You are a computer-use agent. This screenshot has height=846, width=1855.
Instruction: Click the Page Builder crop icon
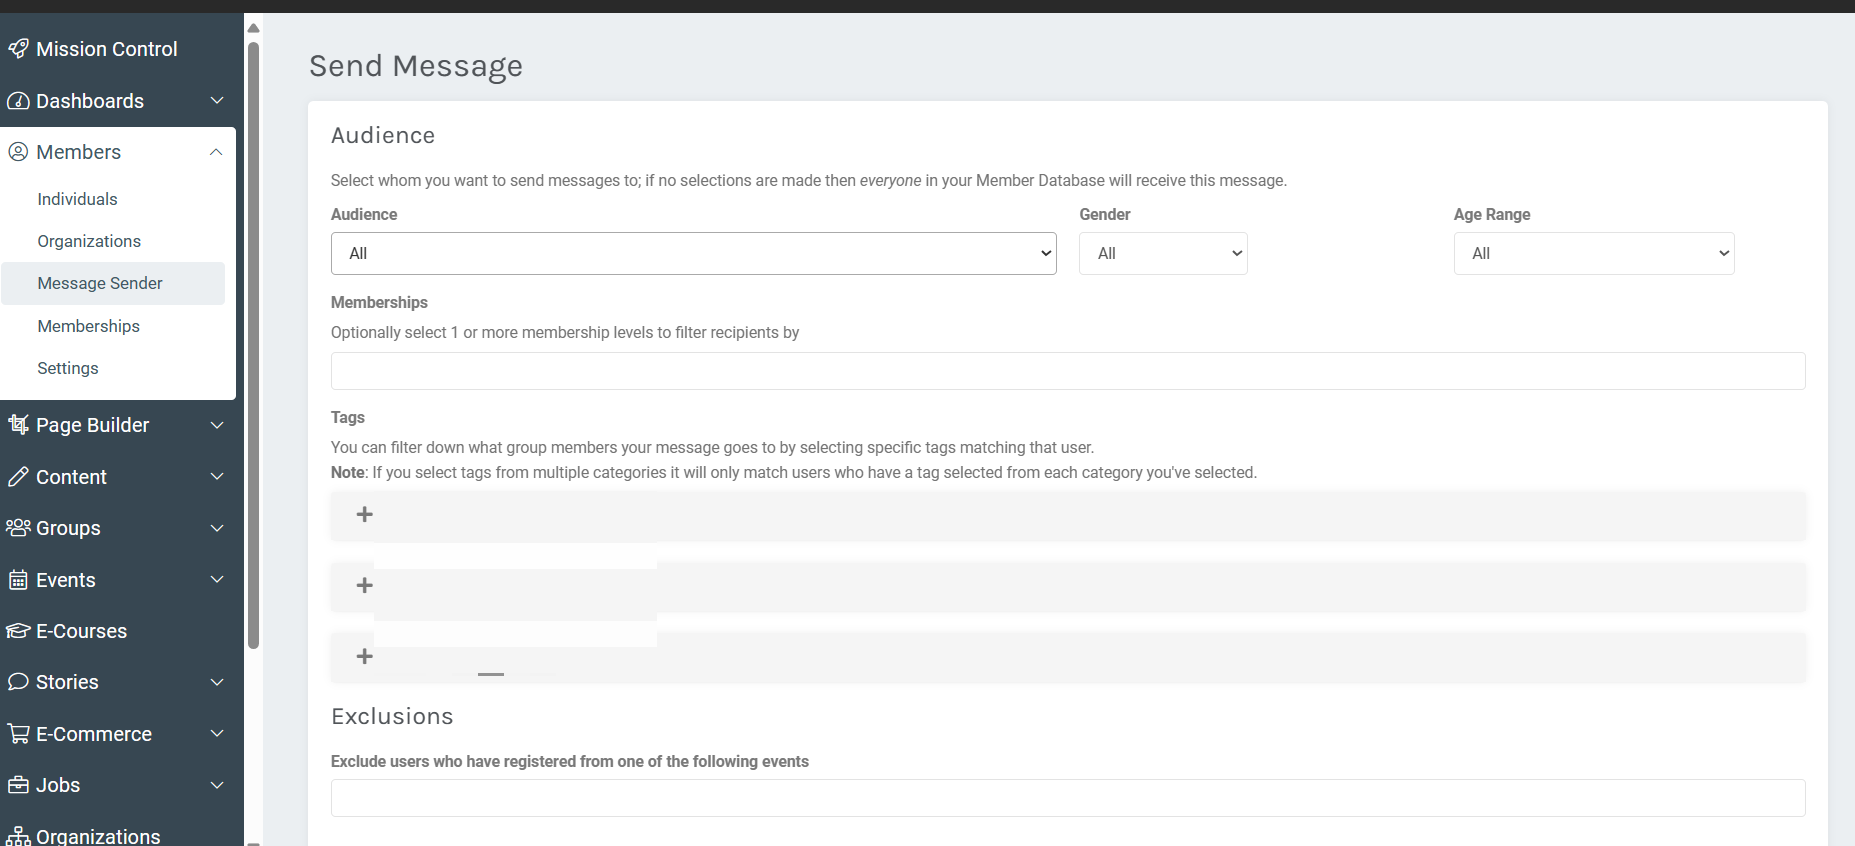point(18,425)
